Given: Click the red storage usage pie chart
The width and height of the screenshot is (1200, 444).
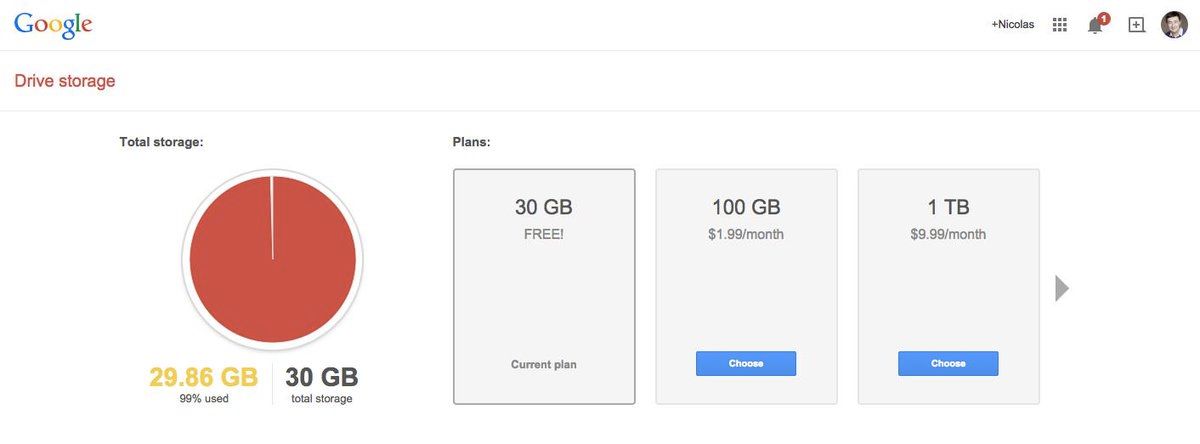Looking at the screenshot, I should tap(272, 259).
